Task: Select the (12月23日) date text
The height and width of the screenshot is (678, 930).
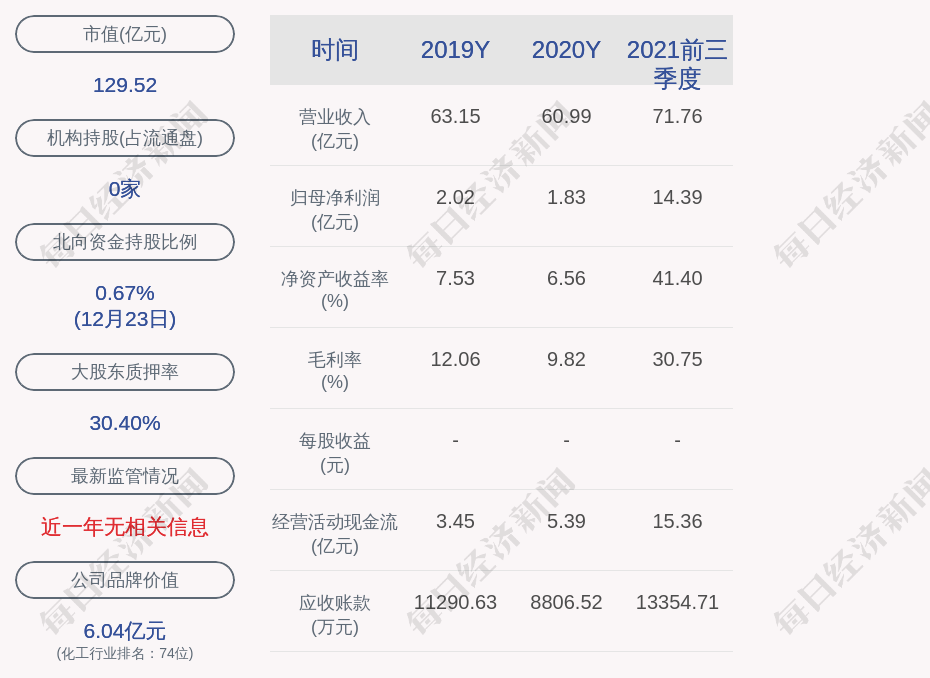Action: click(x=125, y=319)
